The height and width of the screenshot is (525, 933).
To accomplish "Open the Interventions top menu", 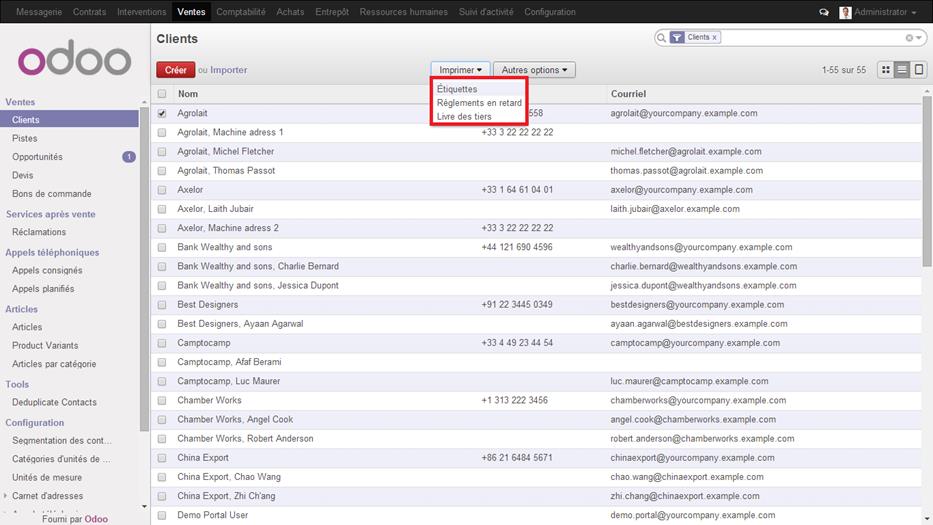I will click(142, 12).
